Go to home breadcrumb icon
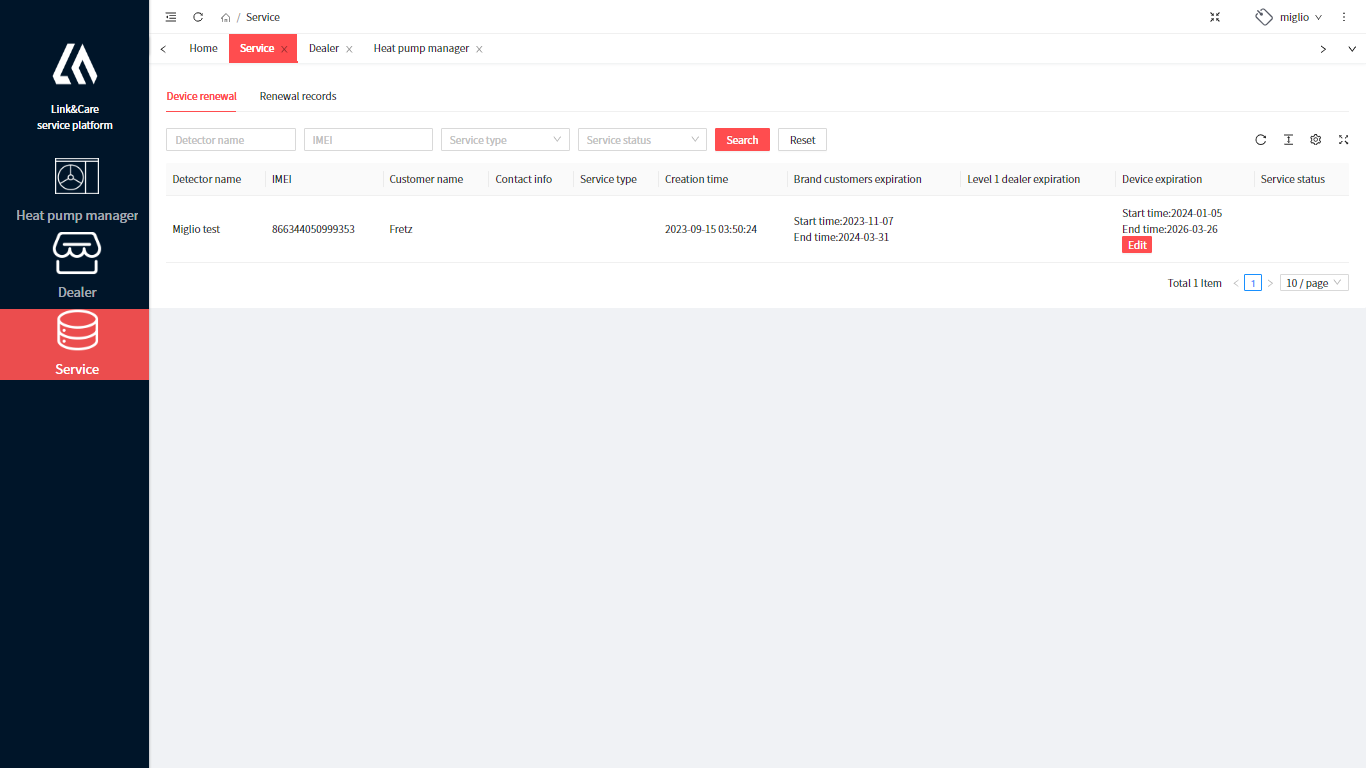 (226, 18)
